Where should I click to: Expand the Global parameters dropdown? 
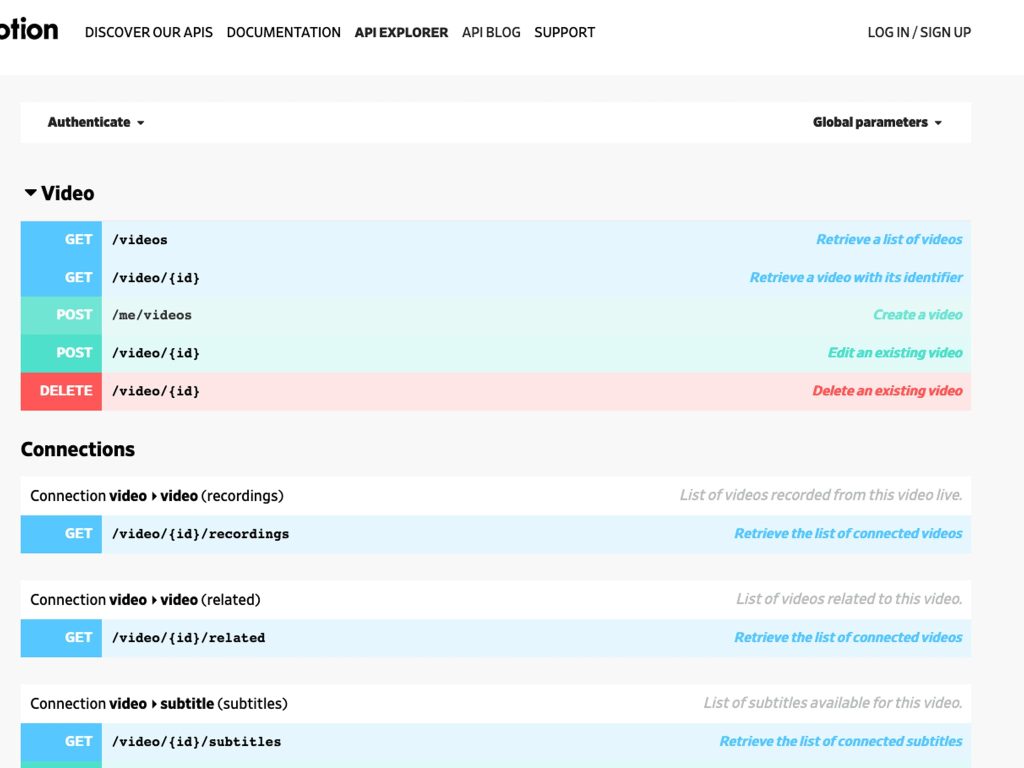(877, 122)
